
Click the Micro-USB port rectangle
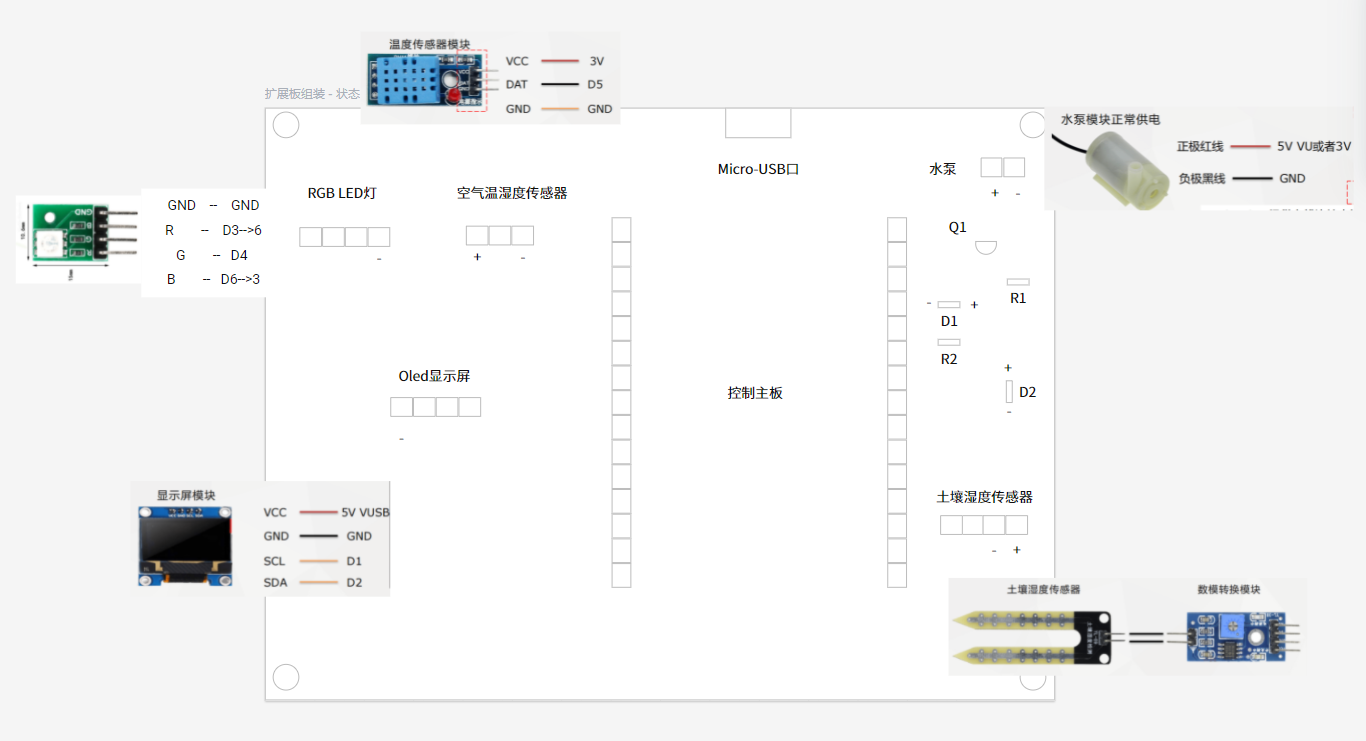758,123
